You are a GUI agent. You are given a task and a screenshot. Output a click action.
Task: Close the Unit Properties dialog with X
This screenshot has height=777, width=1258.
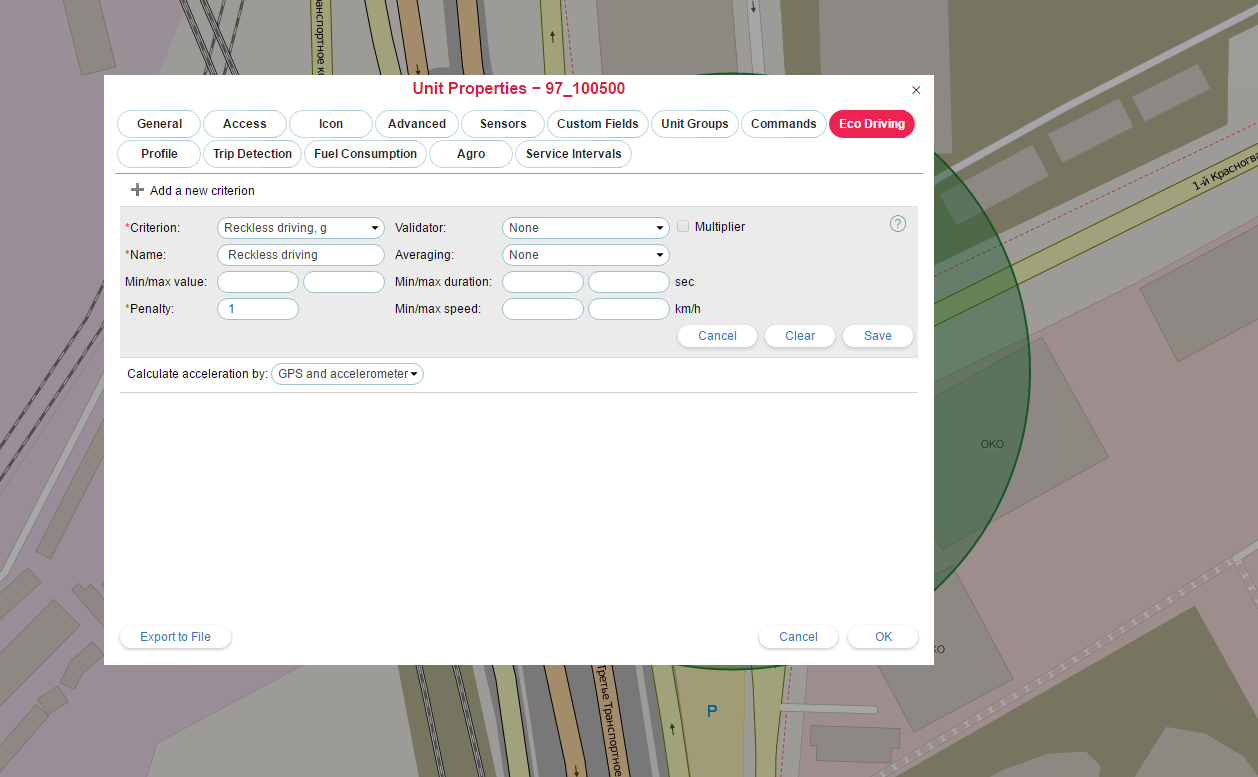(916, 90)
